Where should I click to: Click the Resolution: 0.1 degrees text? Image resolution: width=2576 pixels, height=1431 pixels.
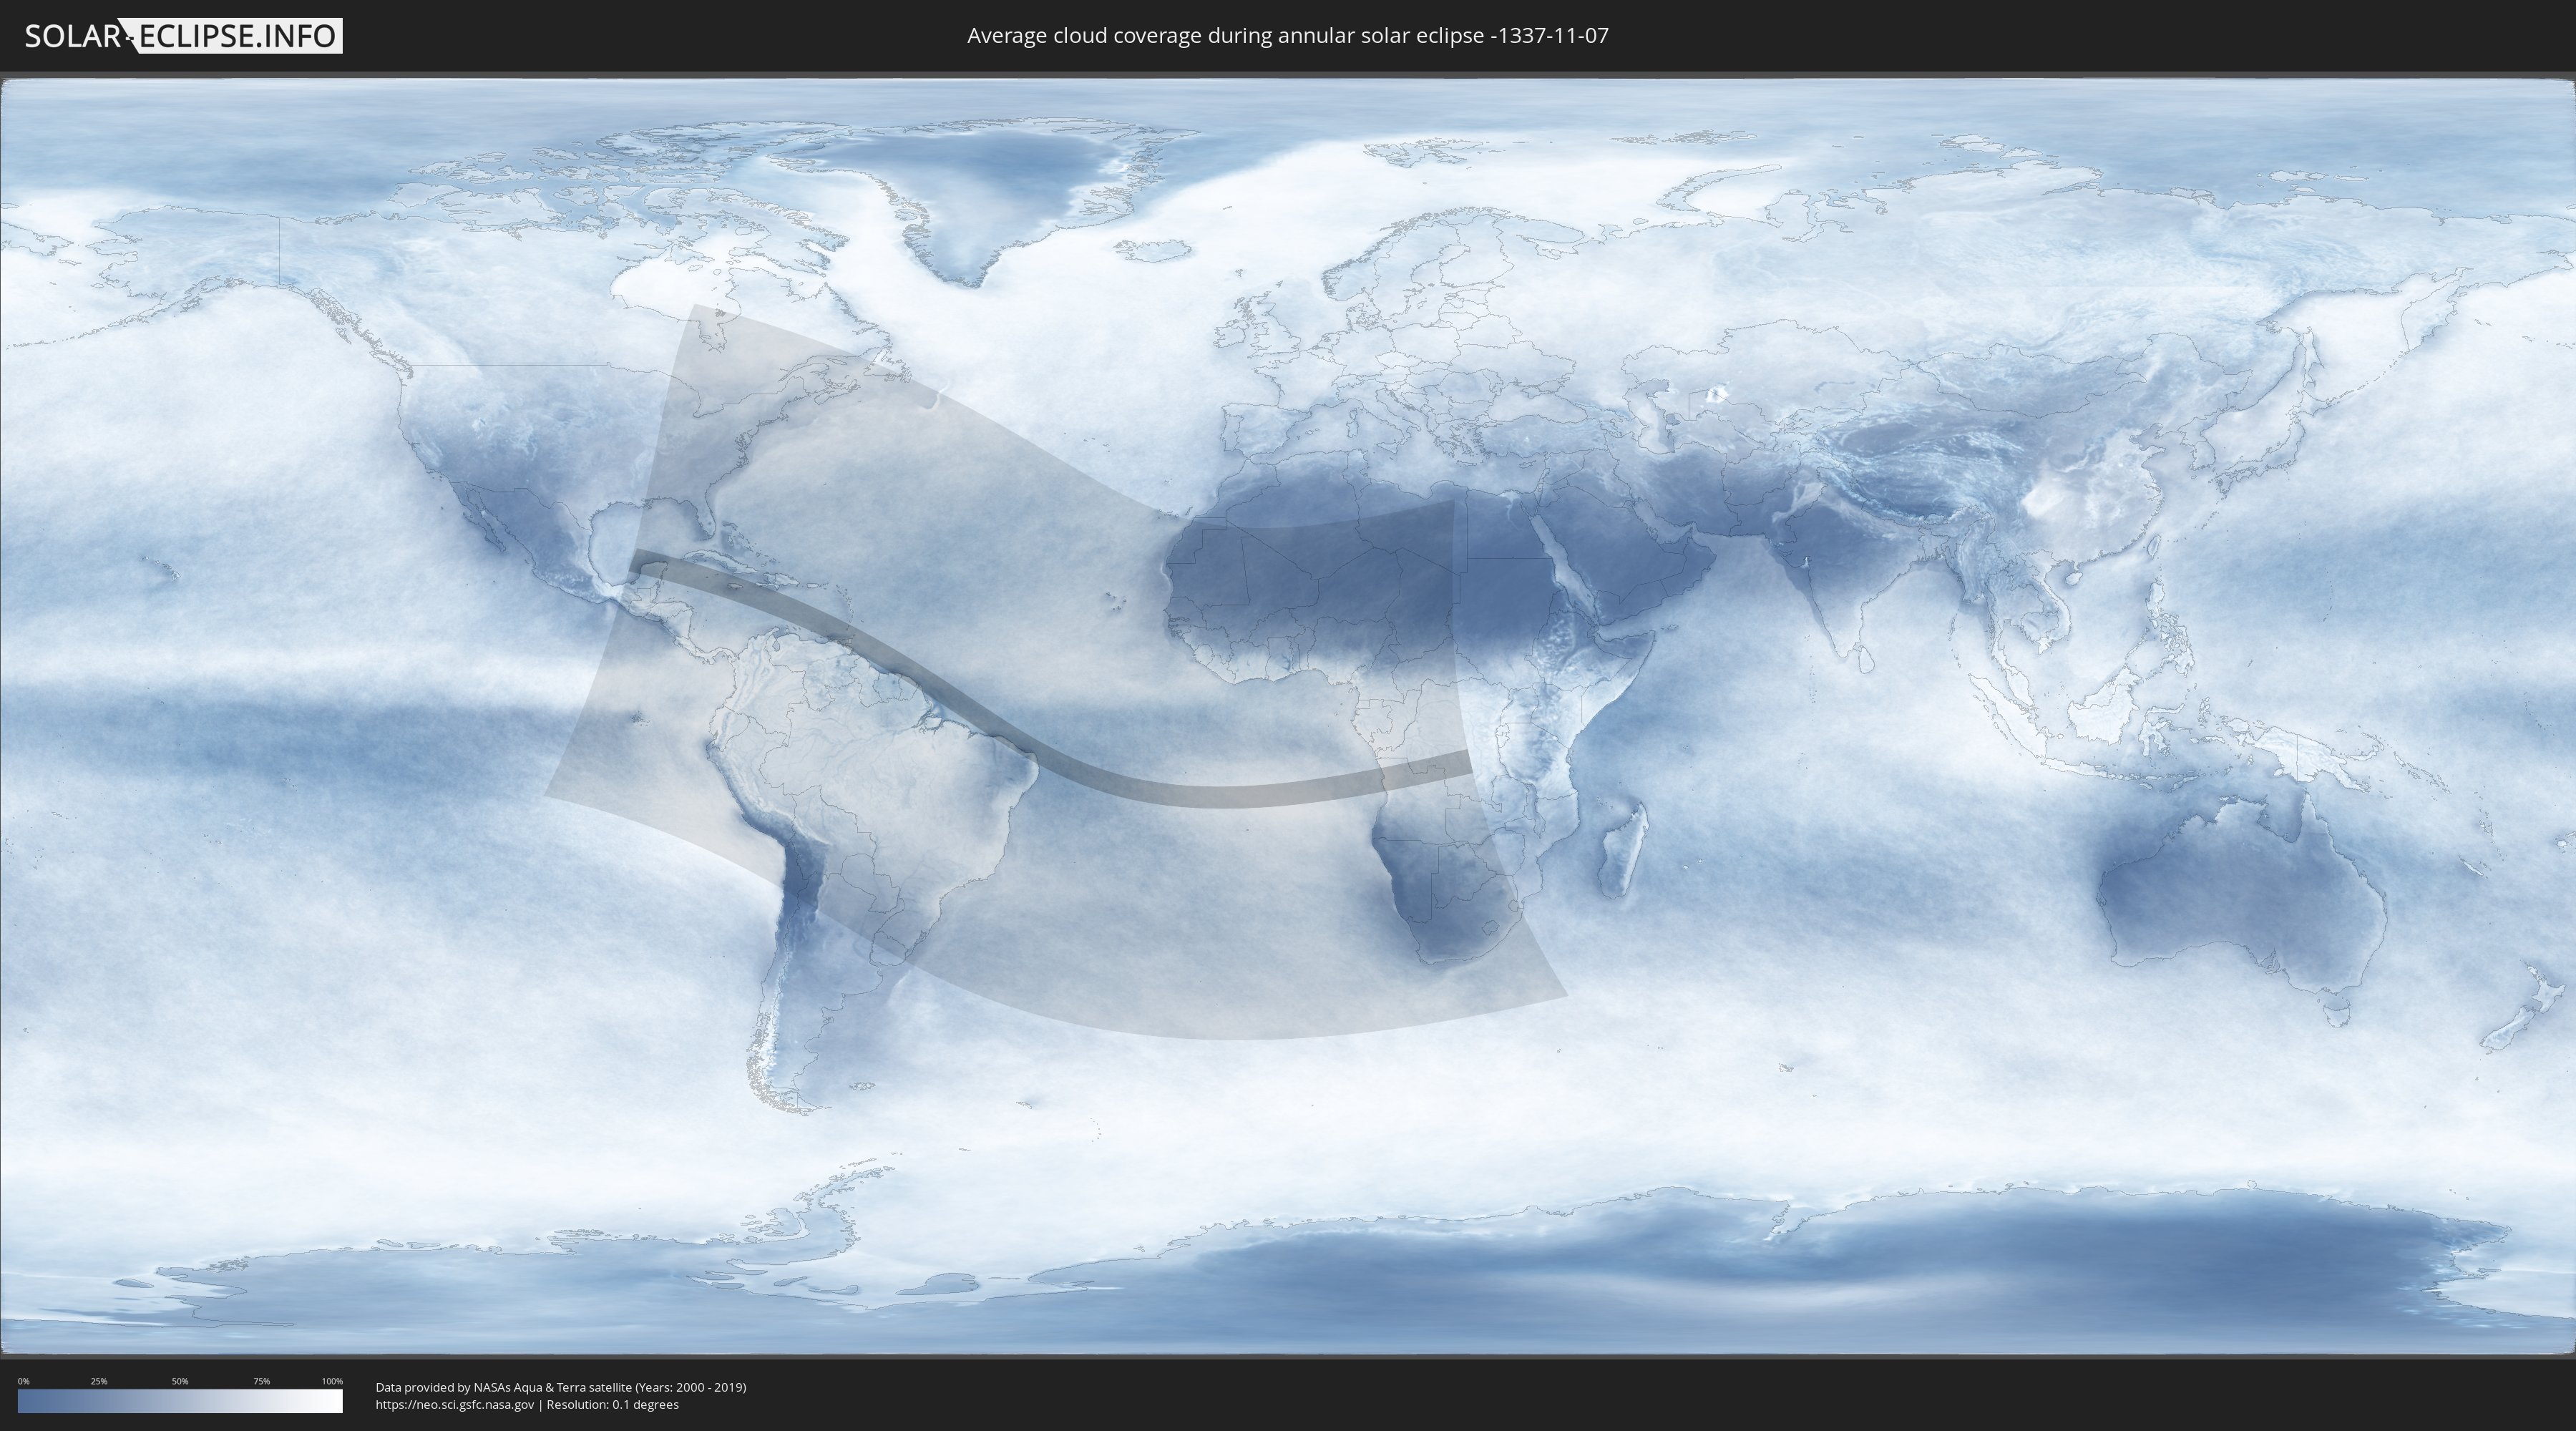[612, 1404]
